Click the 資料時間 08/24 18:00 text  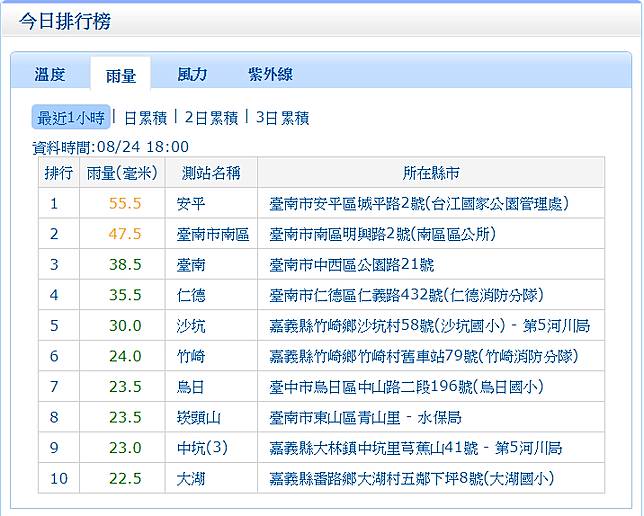click(110, 147)
